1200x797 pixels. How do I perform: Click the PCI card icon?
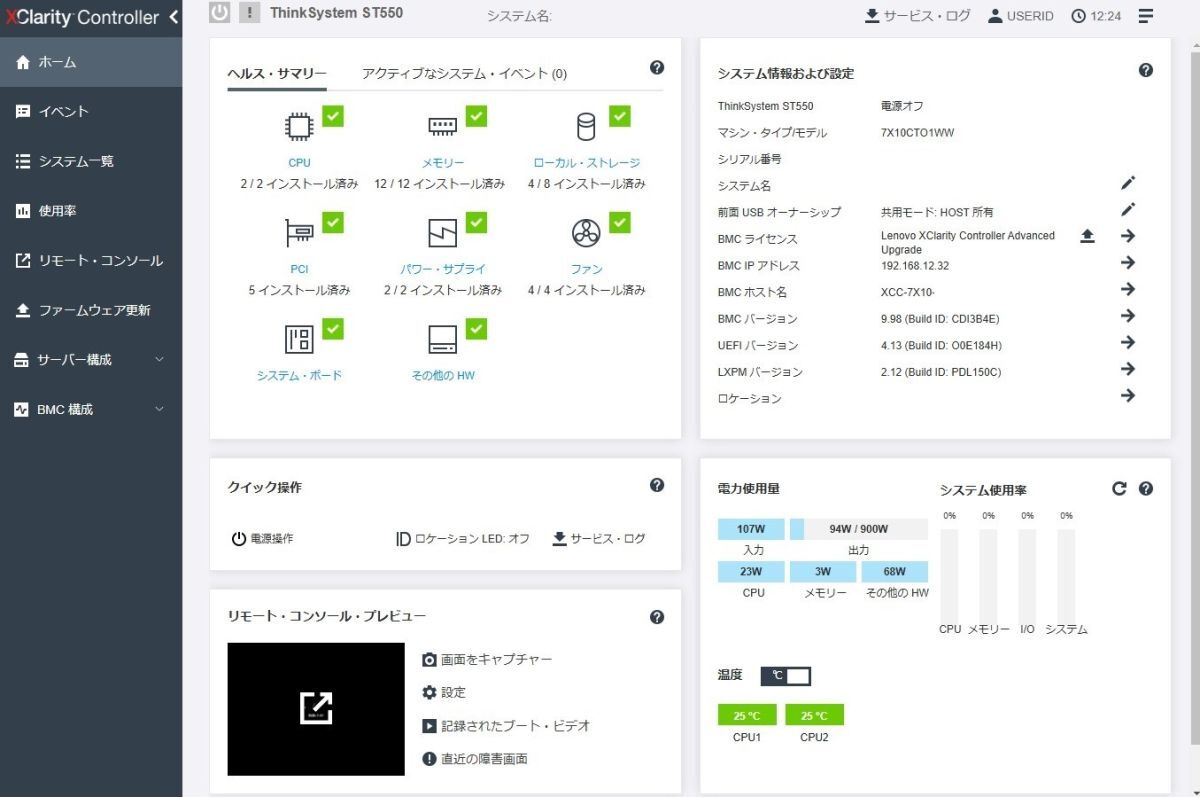click(299, 233)
